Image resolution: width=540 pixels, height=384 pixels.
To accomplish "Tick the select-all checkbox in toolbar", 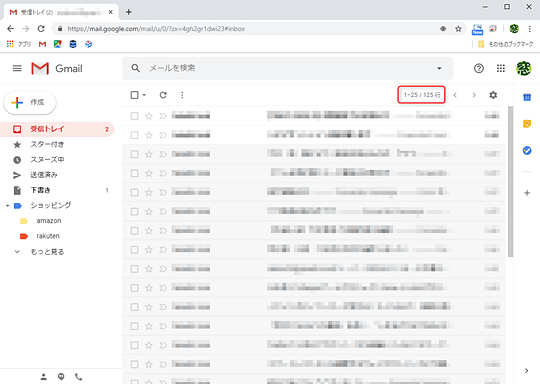I will coord(134,95).
